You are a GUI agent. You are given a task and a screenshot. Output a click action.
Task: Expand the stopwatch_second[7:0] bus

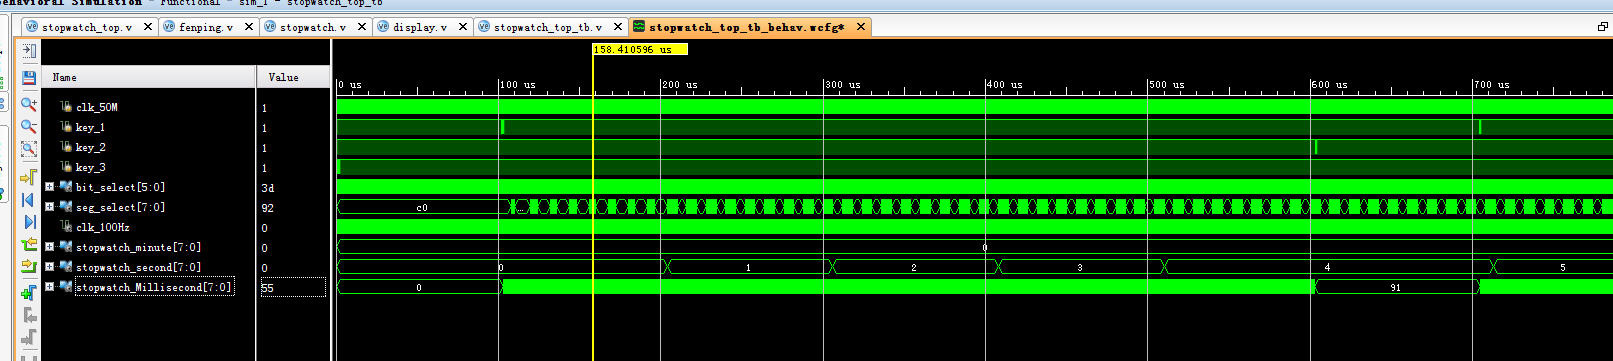click(x=49, y=266)
